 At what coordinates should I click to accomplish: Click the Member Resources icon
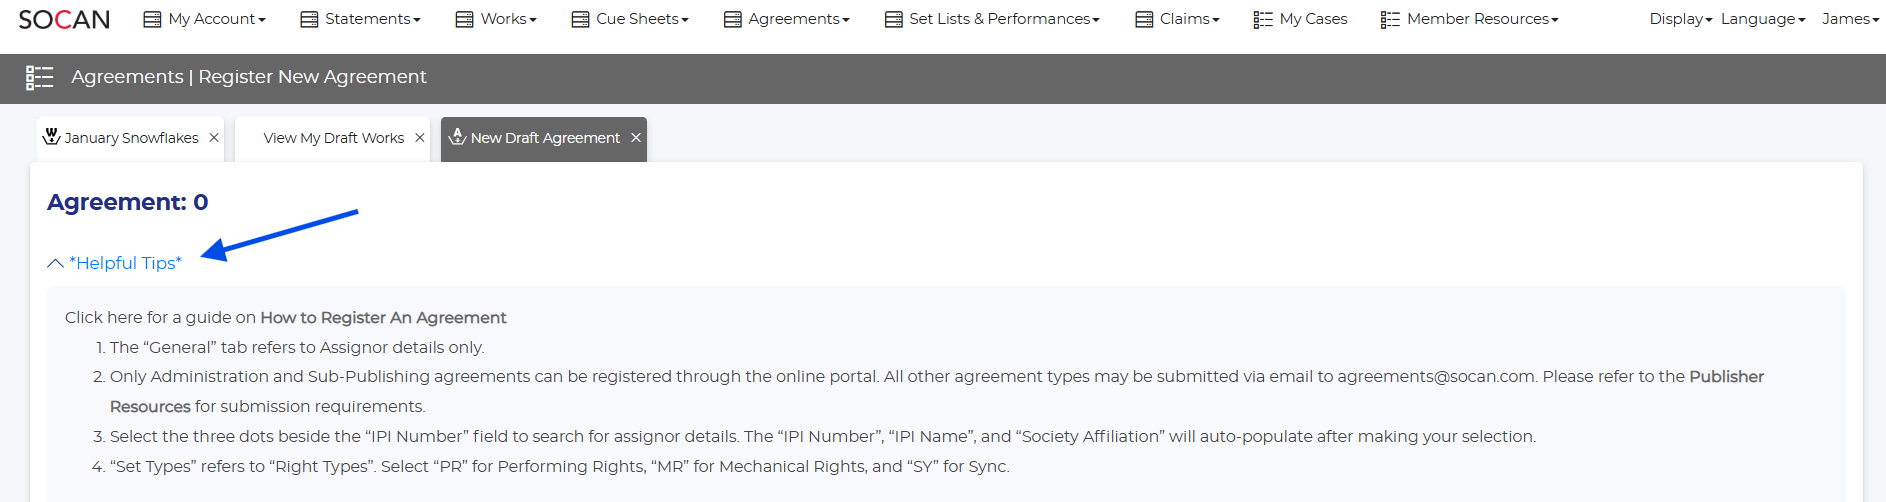1390,19
